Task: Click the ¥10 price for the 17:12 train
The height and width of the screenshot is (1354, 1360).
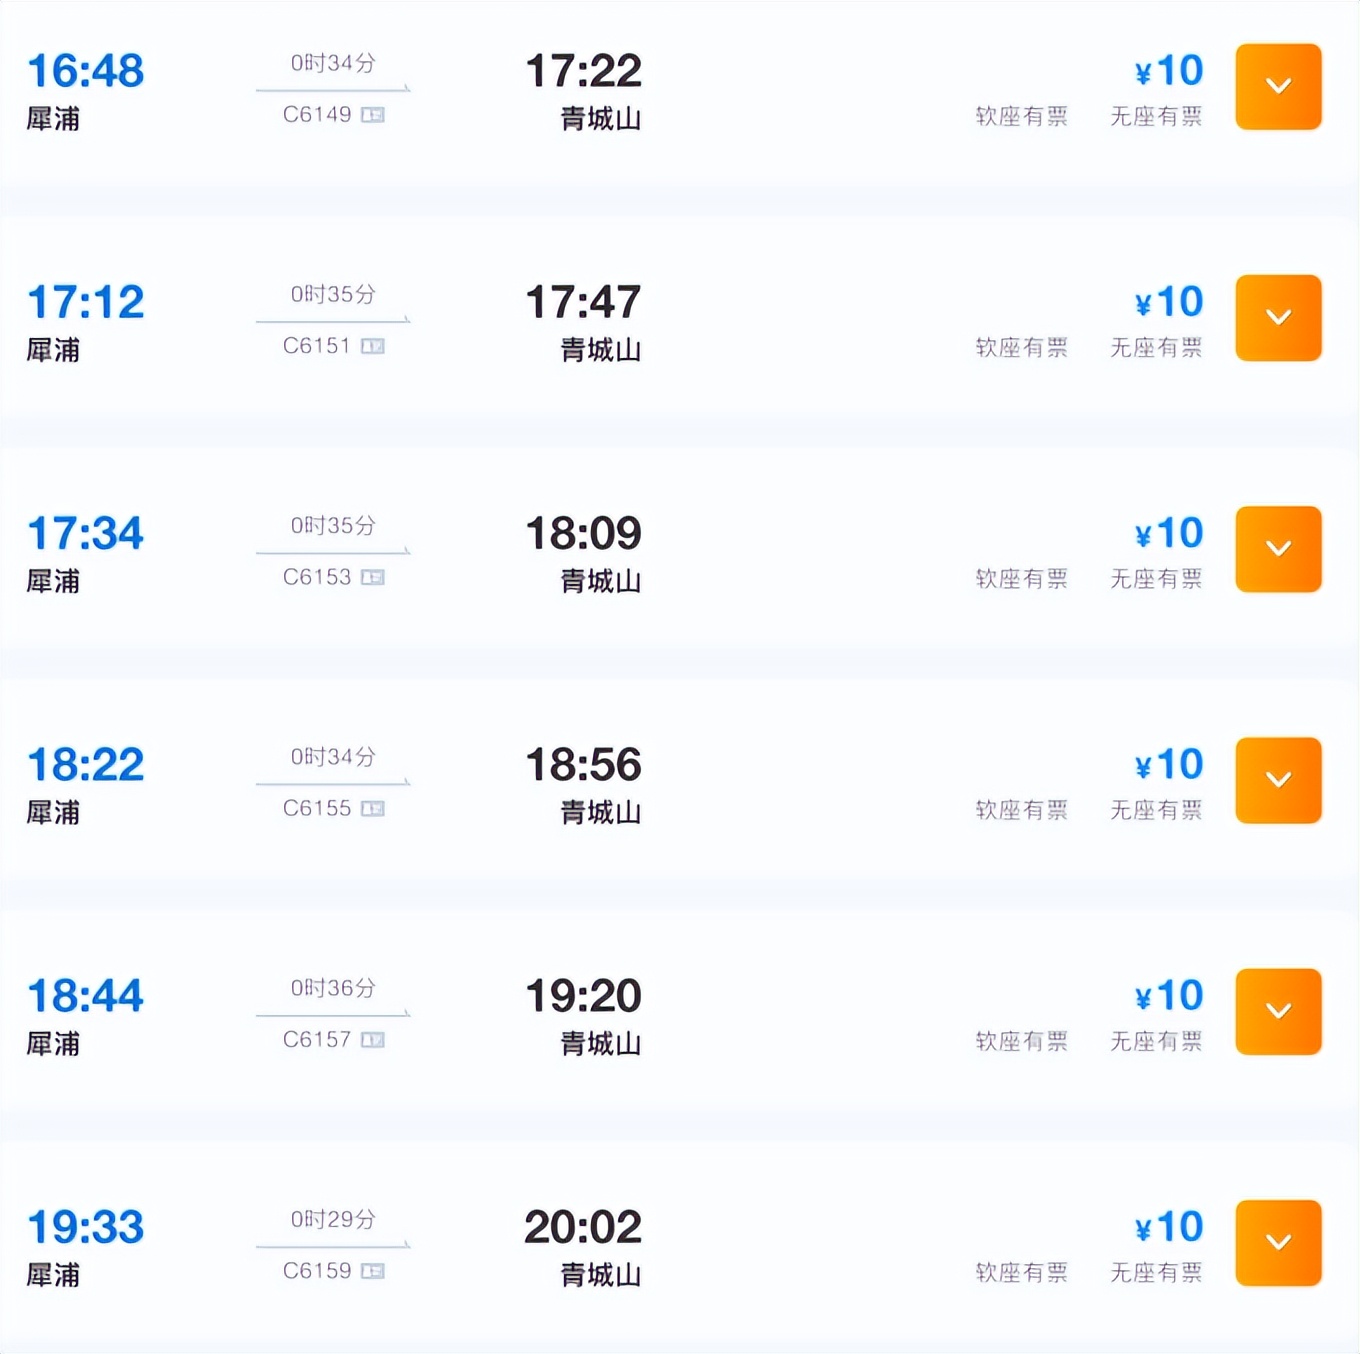Action: [1169, 302]
